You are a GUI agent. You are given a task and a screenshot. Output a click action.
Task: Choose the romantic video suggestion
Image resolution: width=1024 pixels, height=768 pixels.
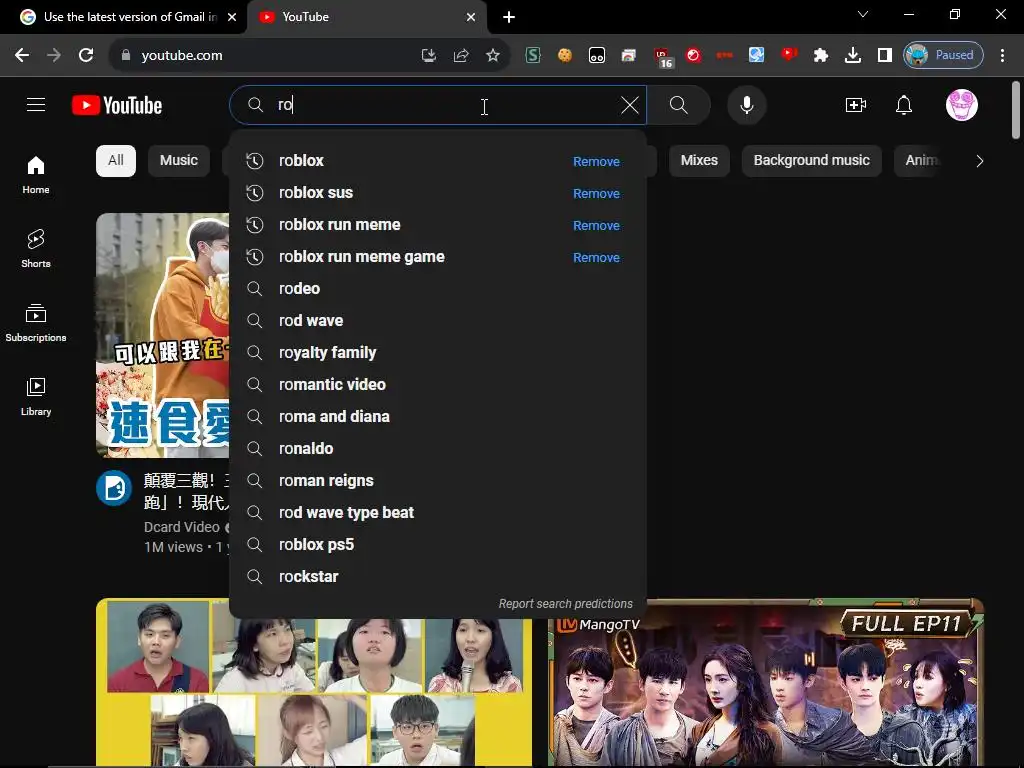(438, 385)
